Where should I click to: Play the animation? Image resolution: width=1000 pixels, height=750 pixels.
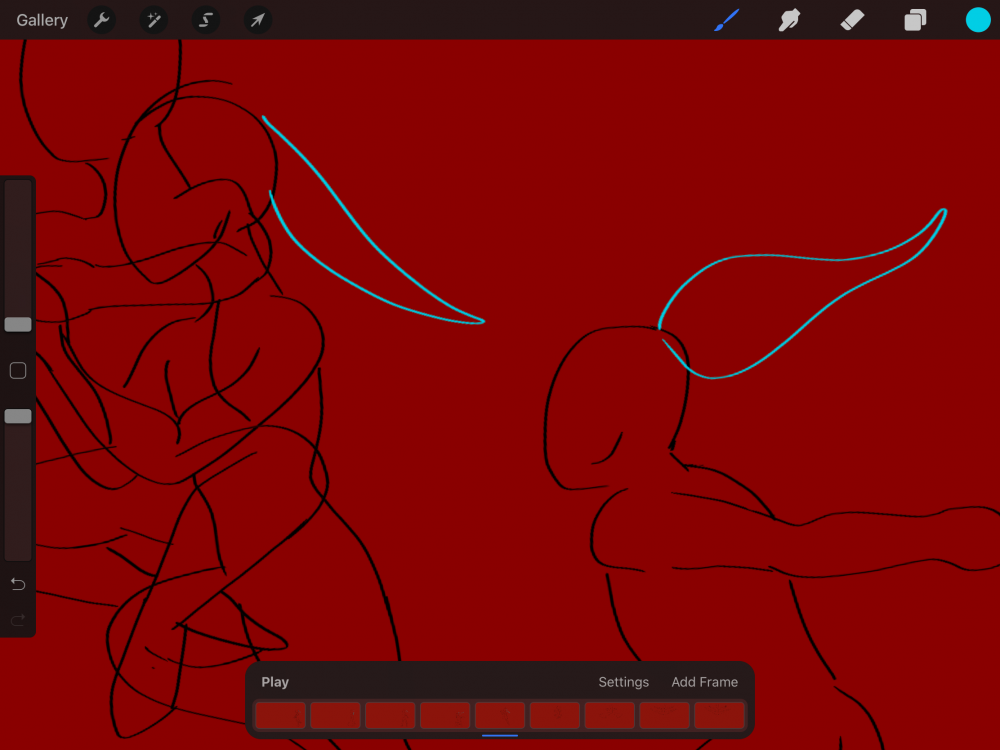click(x=275, y=682)
